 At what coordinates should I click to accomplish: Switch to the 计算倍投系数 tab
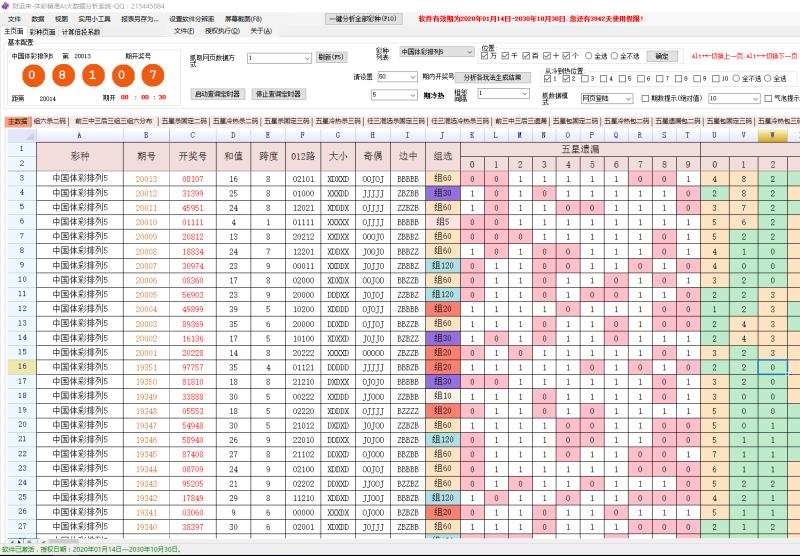coord(81,32)
